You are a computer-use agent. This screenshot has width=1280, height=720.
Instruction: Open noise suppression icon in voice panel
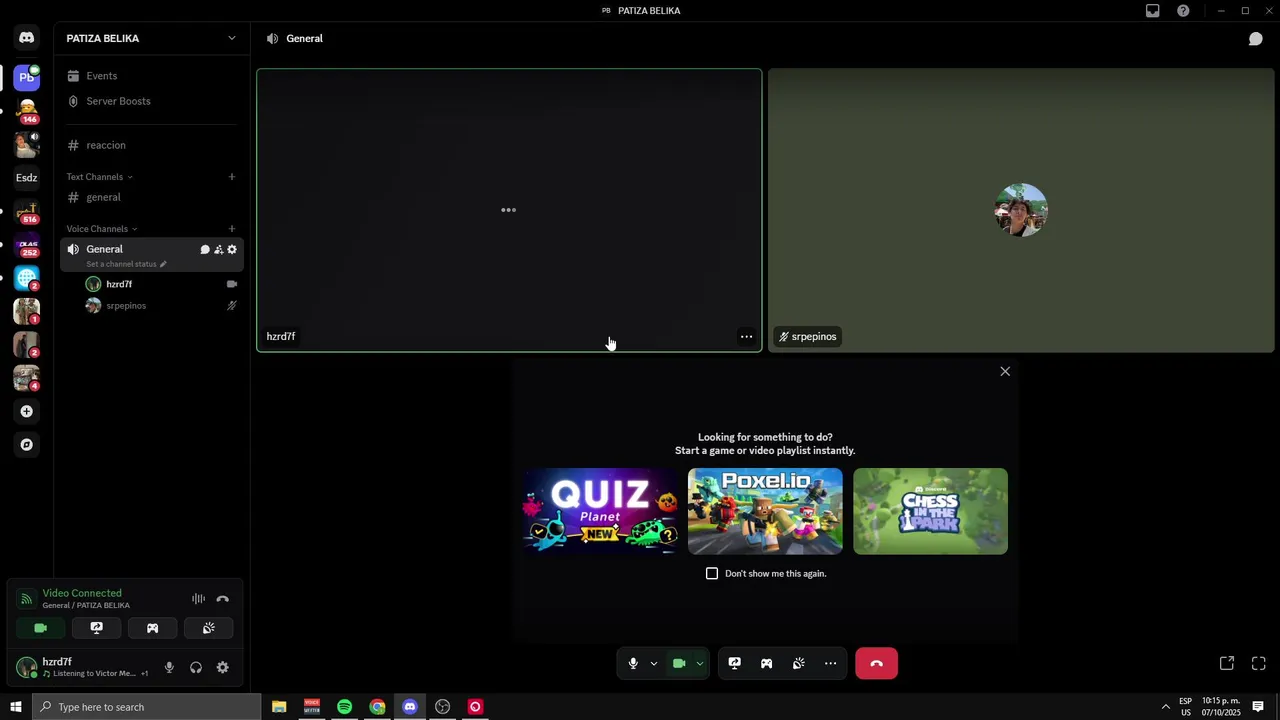(x=198, y=599)
